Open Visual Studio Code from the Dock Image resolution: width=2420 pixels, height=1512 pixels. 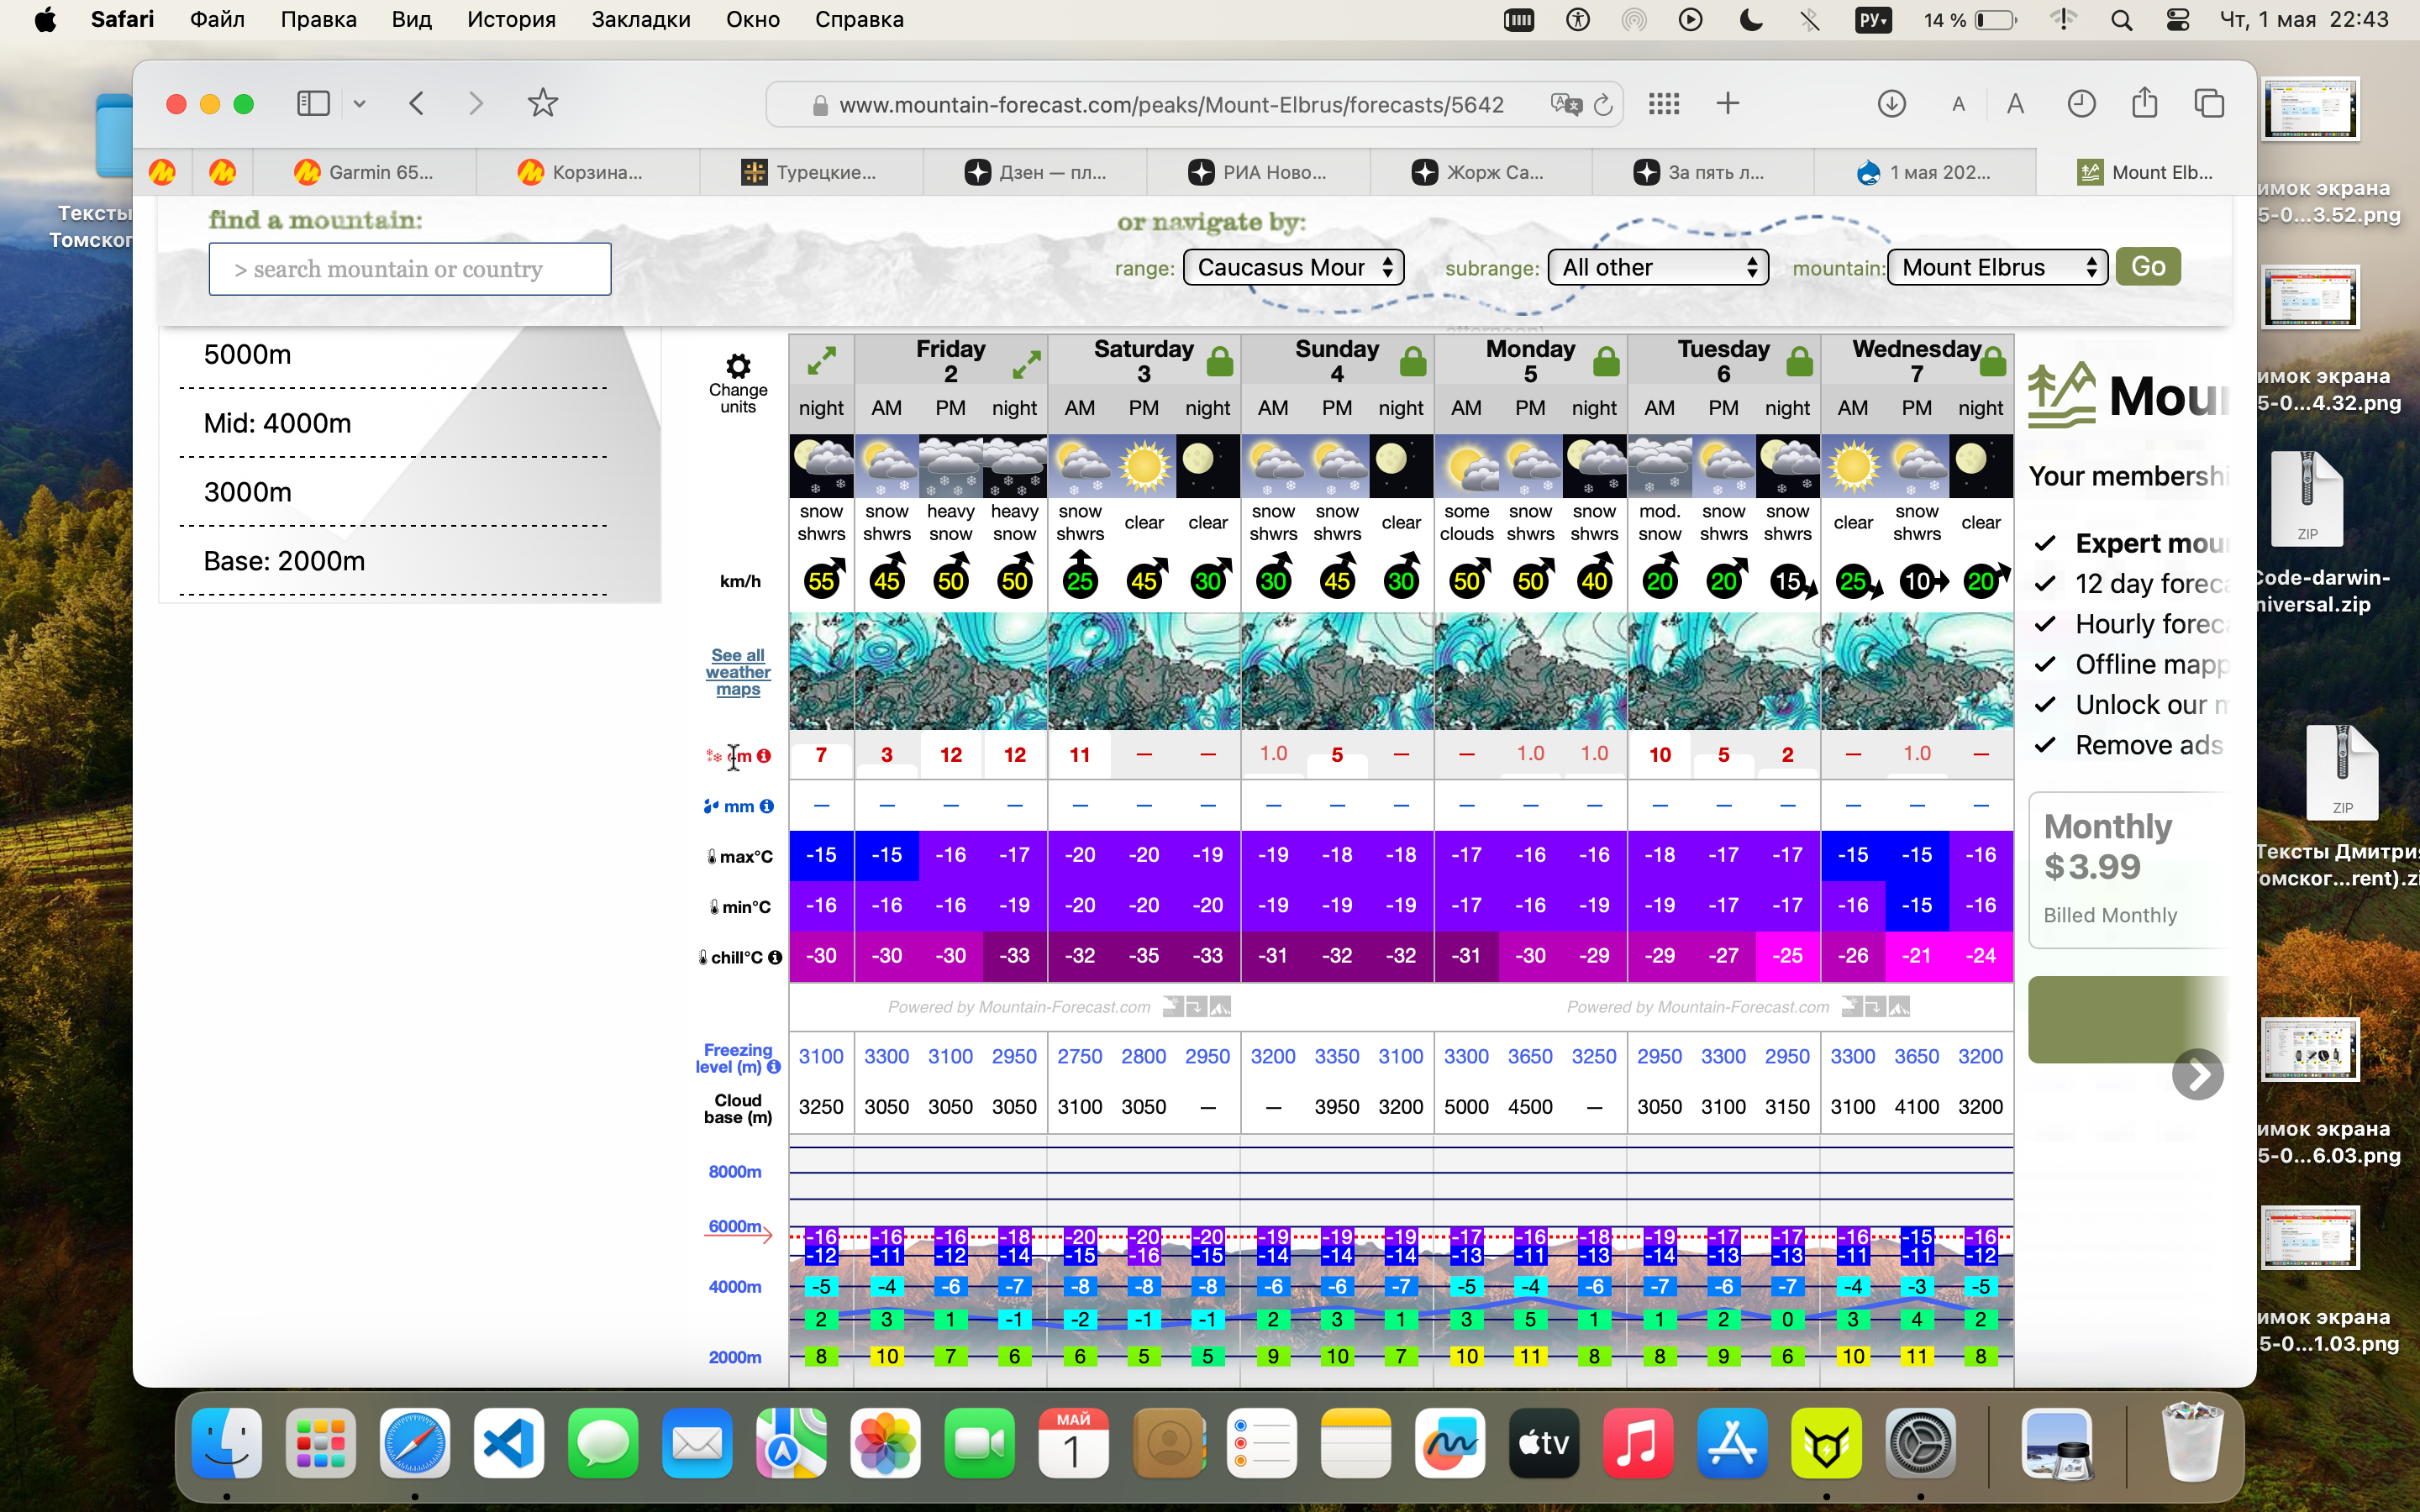(x=509, y=1443)
